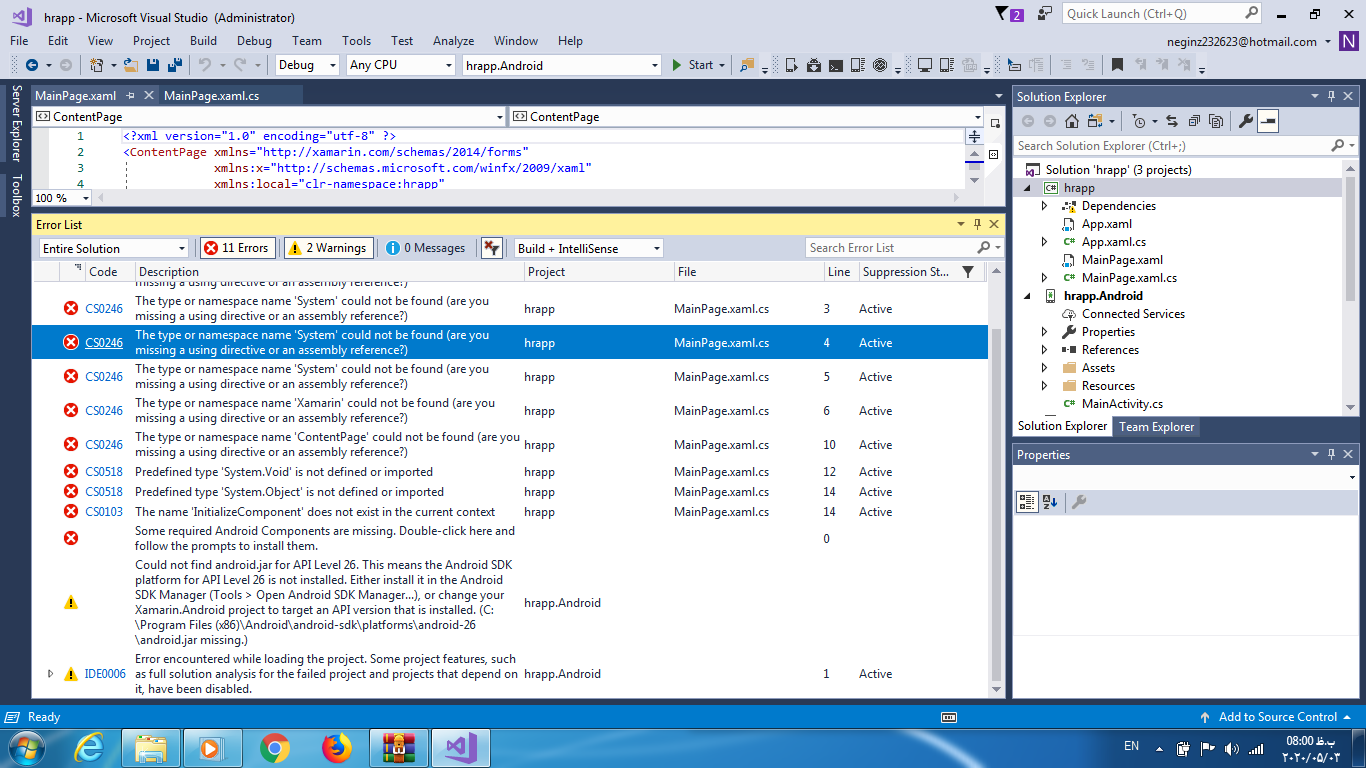Screen dimensions: 1366x768
Task: Open the File menu
Action: click(x=19, y=41)
